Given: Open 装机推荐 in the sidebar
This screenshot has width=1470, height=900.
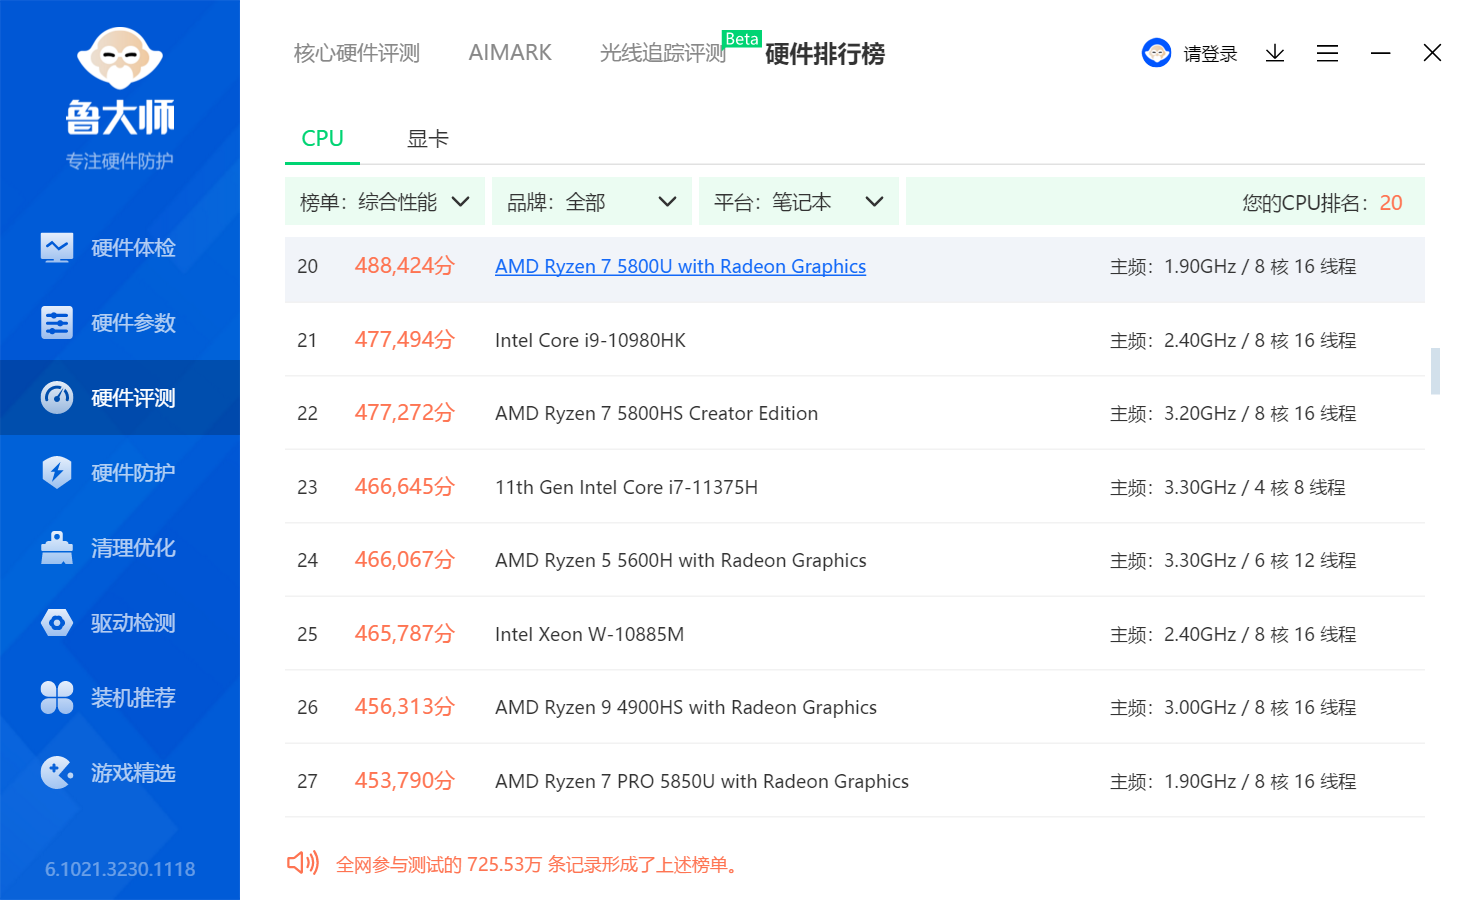Looking at the screenshot, I should pos(120,697).
